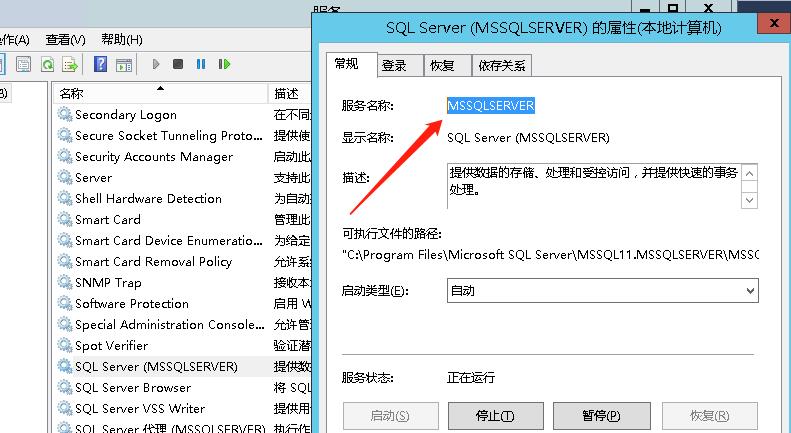Click the 描述 column header in services list
Screen dimensions: 791x433
[290, 93]
